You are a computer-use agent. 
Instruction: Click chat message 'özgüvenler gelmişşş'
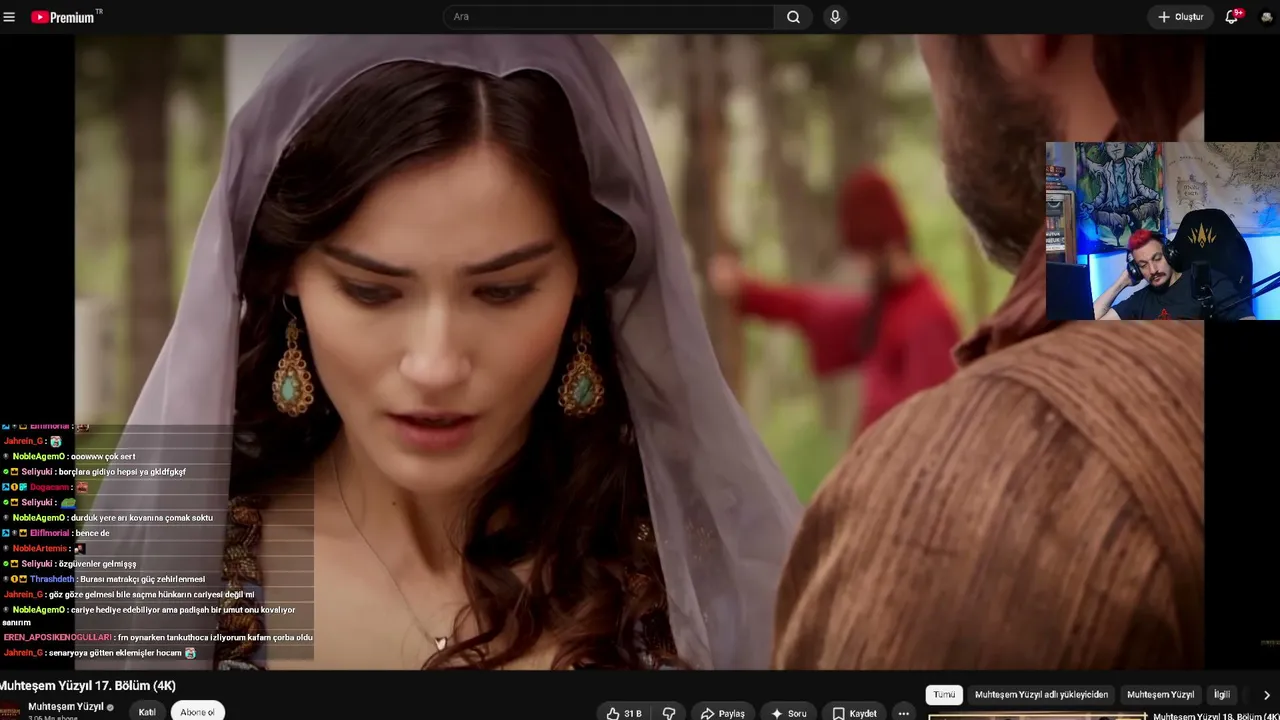(98, 564)
